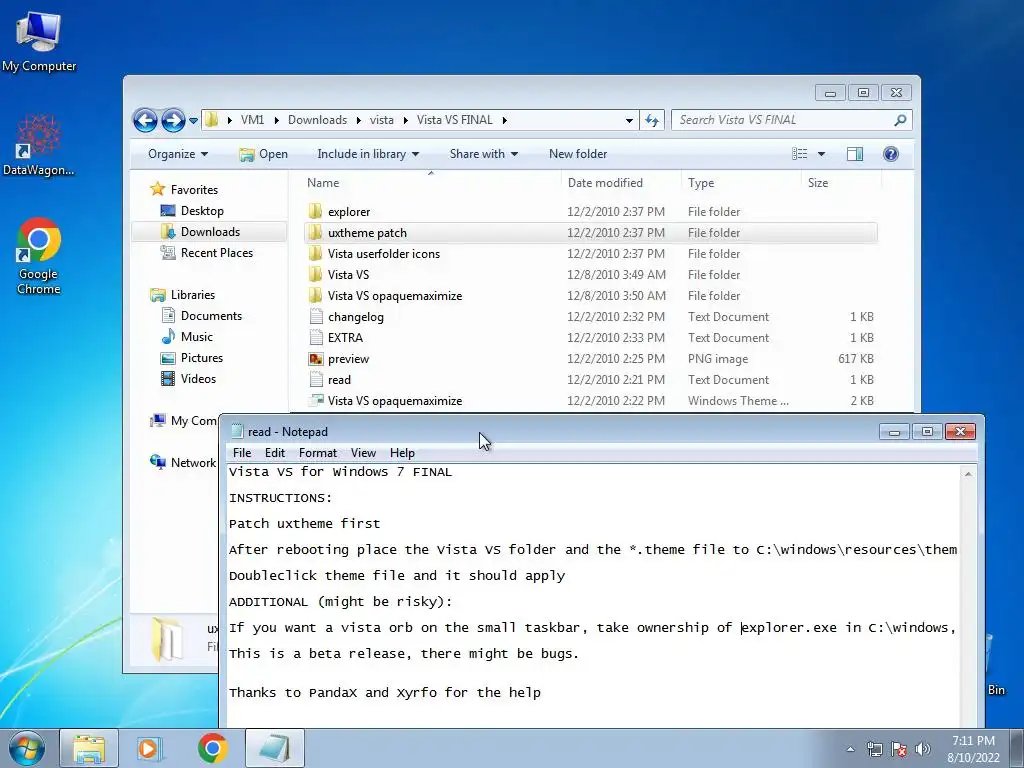Screen dimensions: 1024x768
Task: Select the EXTRA text document
Action: coord(590,338)
